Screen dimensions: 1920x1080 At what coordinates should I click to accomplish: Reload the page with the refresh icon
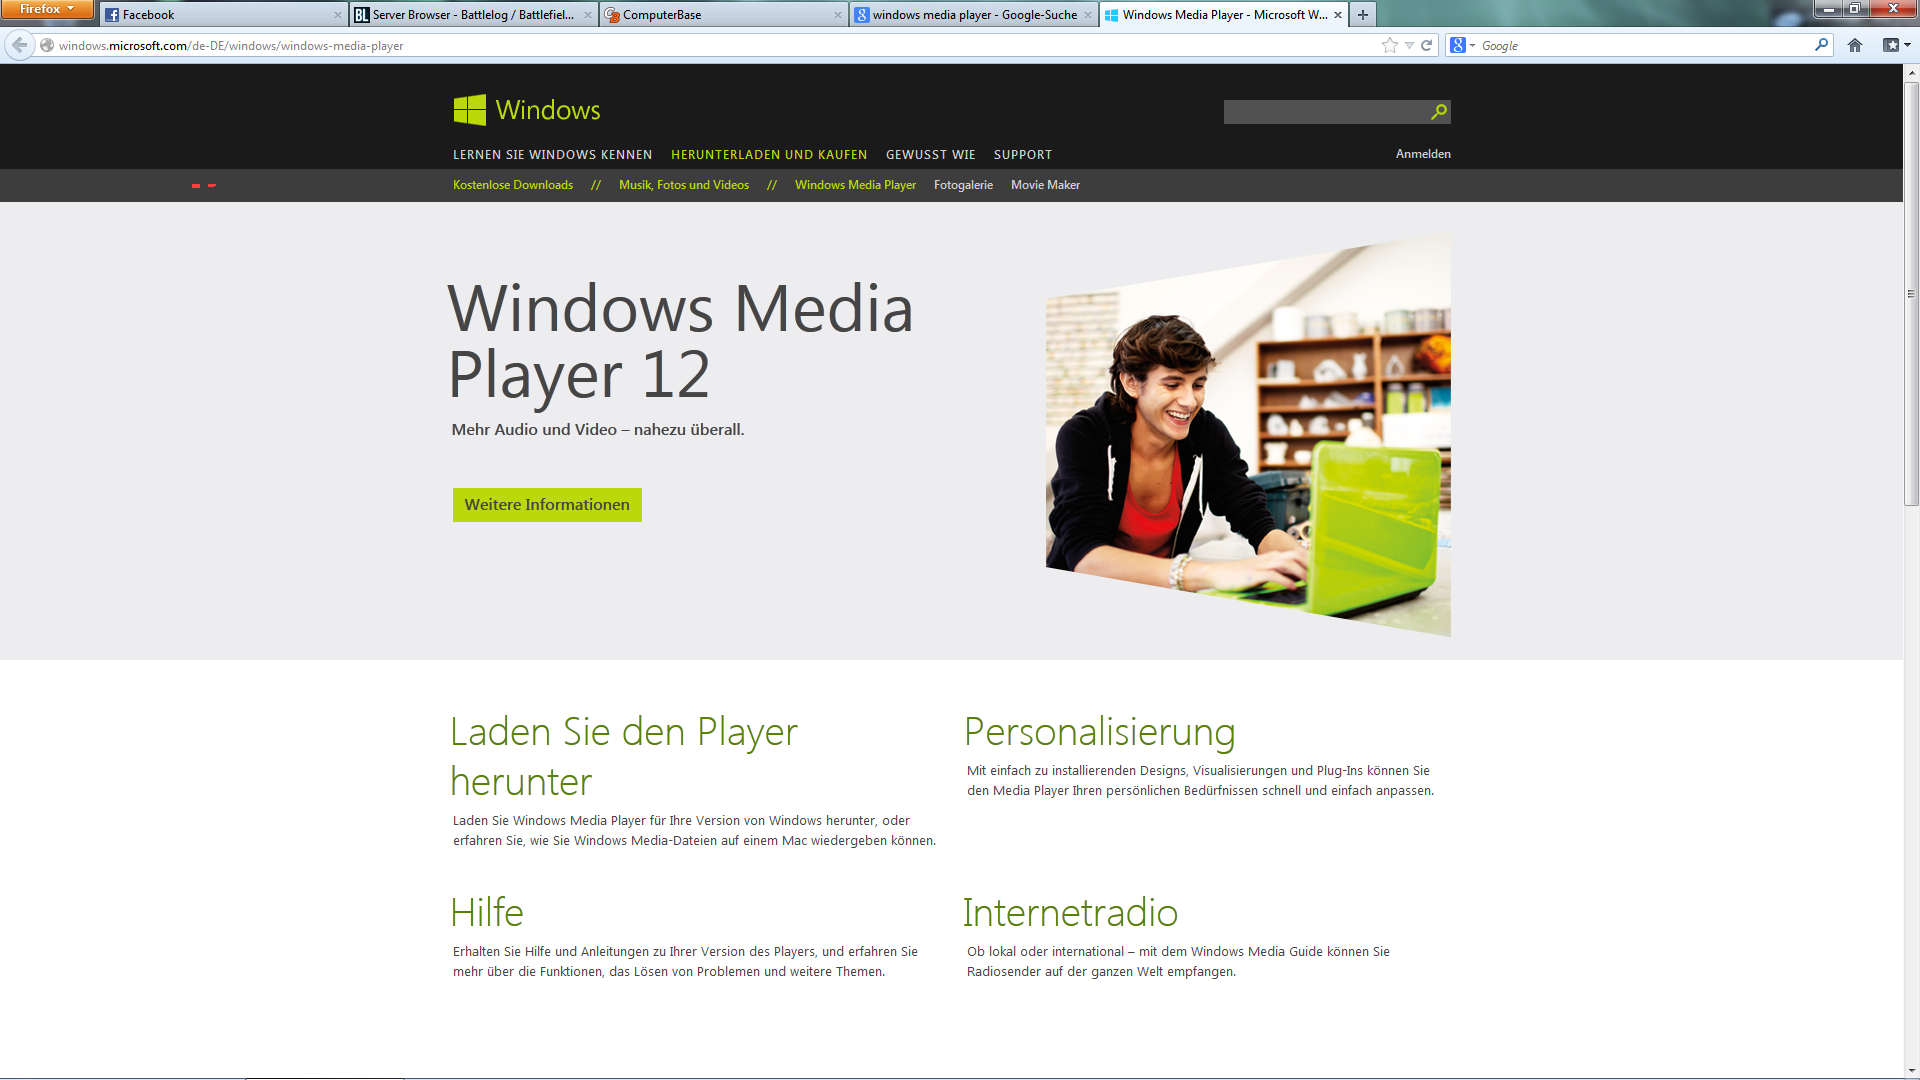1427,45
